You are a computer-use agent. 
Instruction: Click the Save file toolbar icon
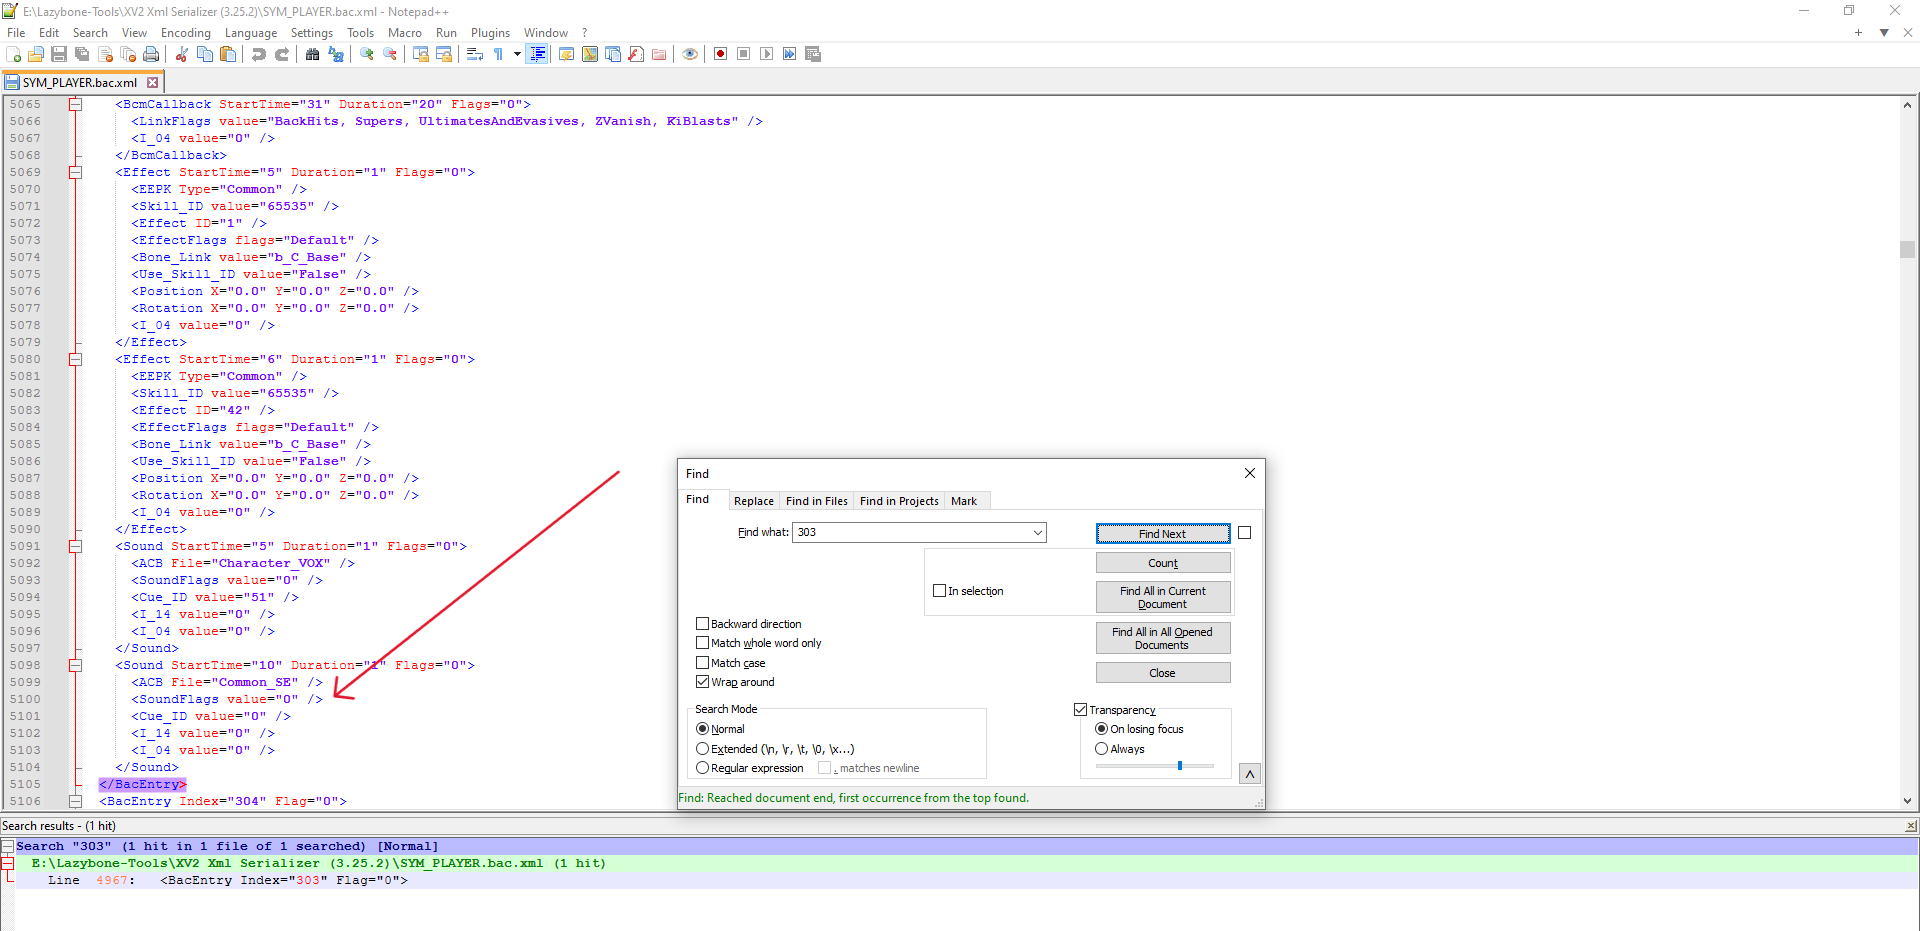pos(59,54)
